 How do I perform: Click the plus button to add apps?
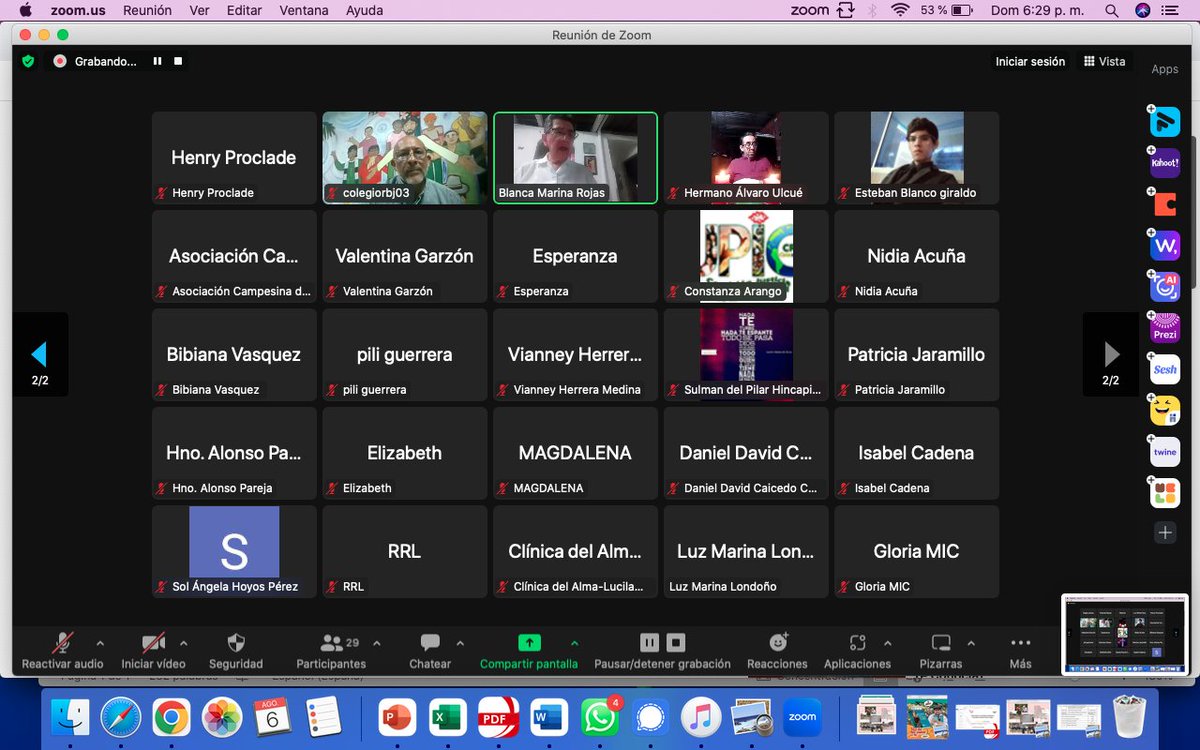1165,533
